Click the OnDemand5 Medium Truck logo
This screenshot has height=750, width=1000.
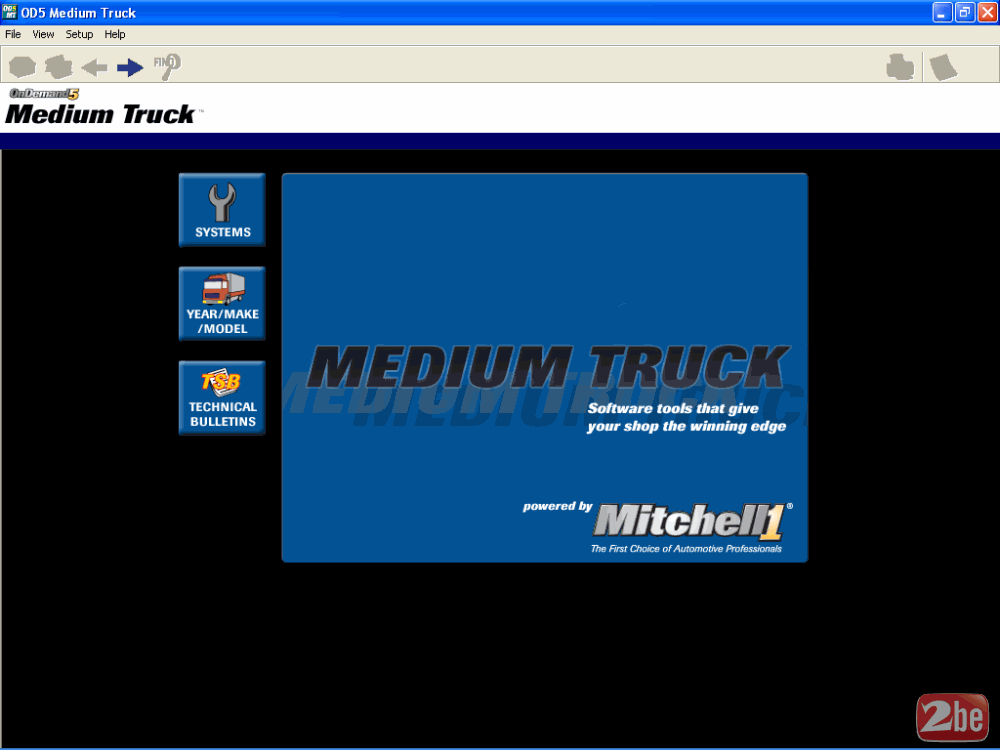104,107
